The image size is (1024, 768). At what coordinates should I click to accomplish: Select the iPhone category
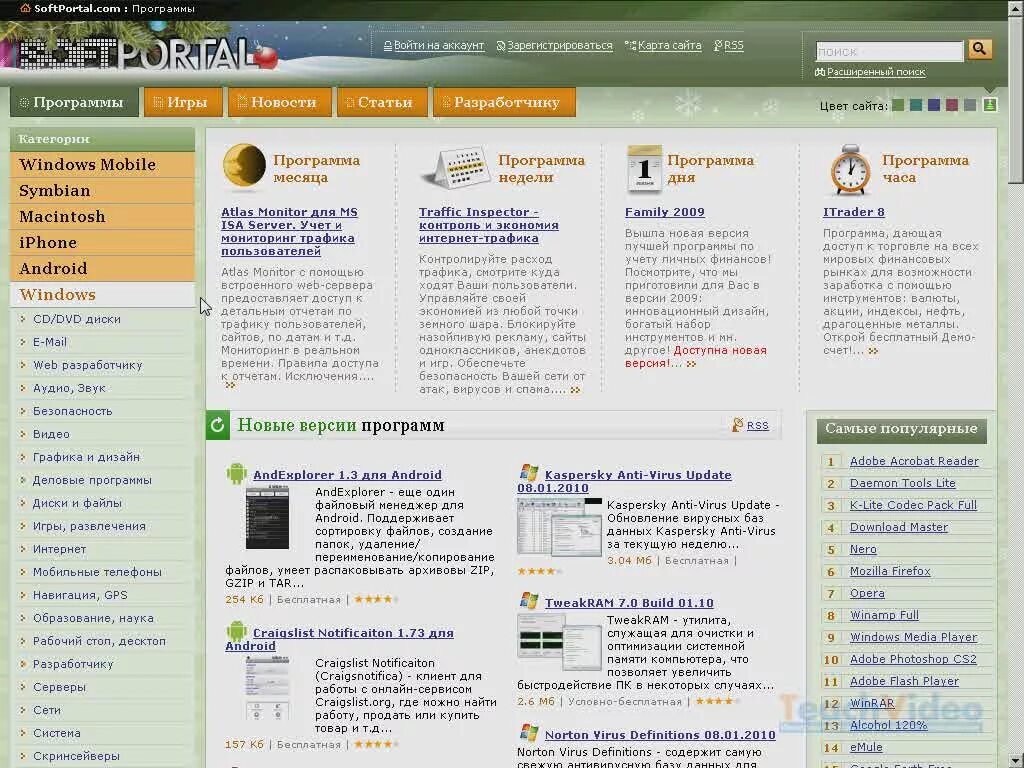click(103, 242)
